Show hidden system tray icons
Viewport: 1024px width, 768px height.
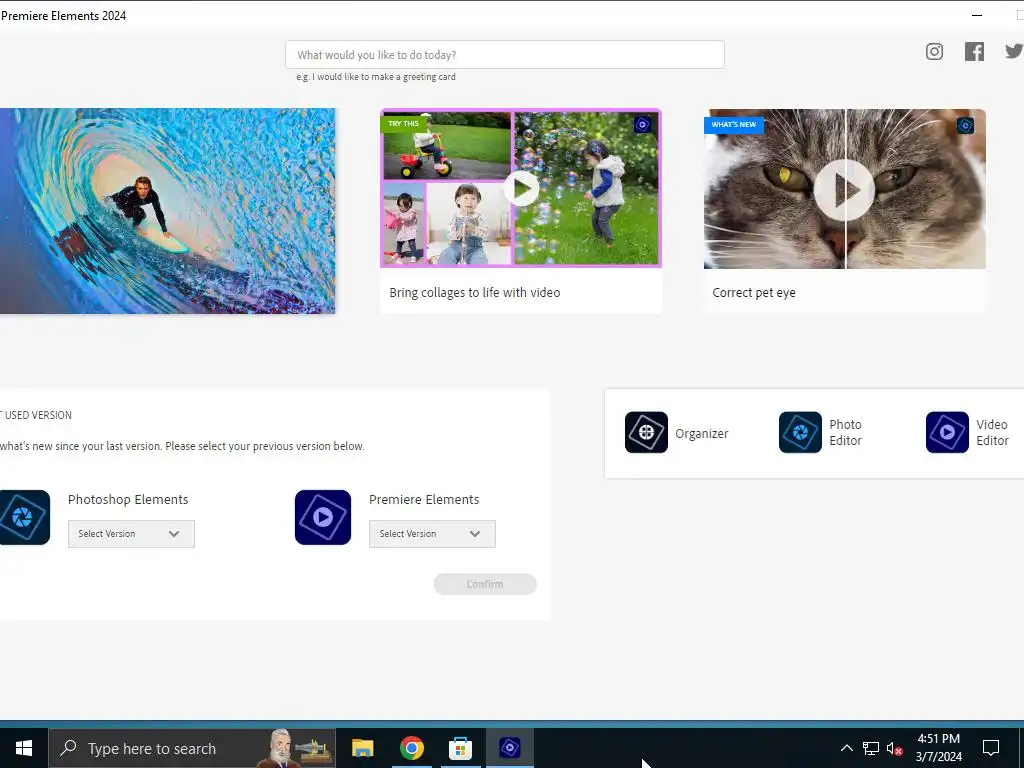click(x=846, y=748)
